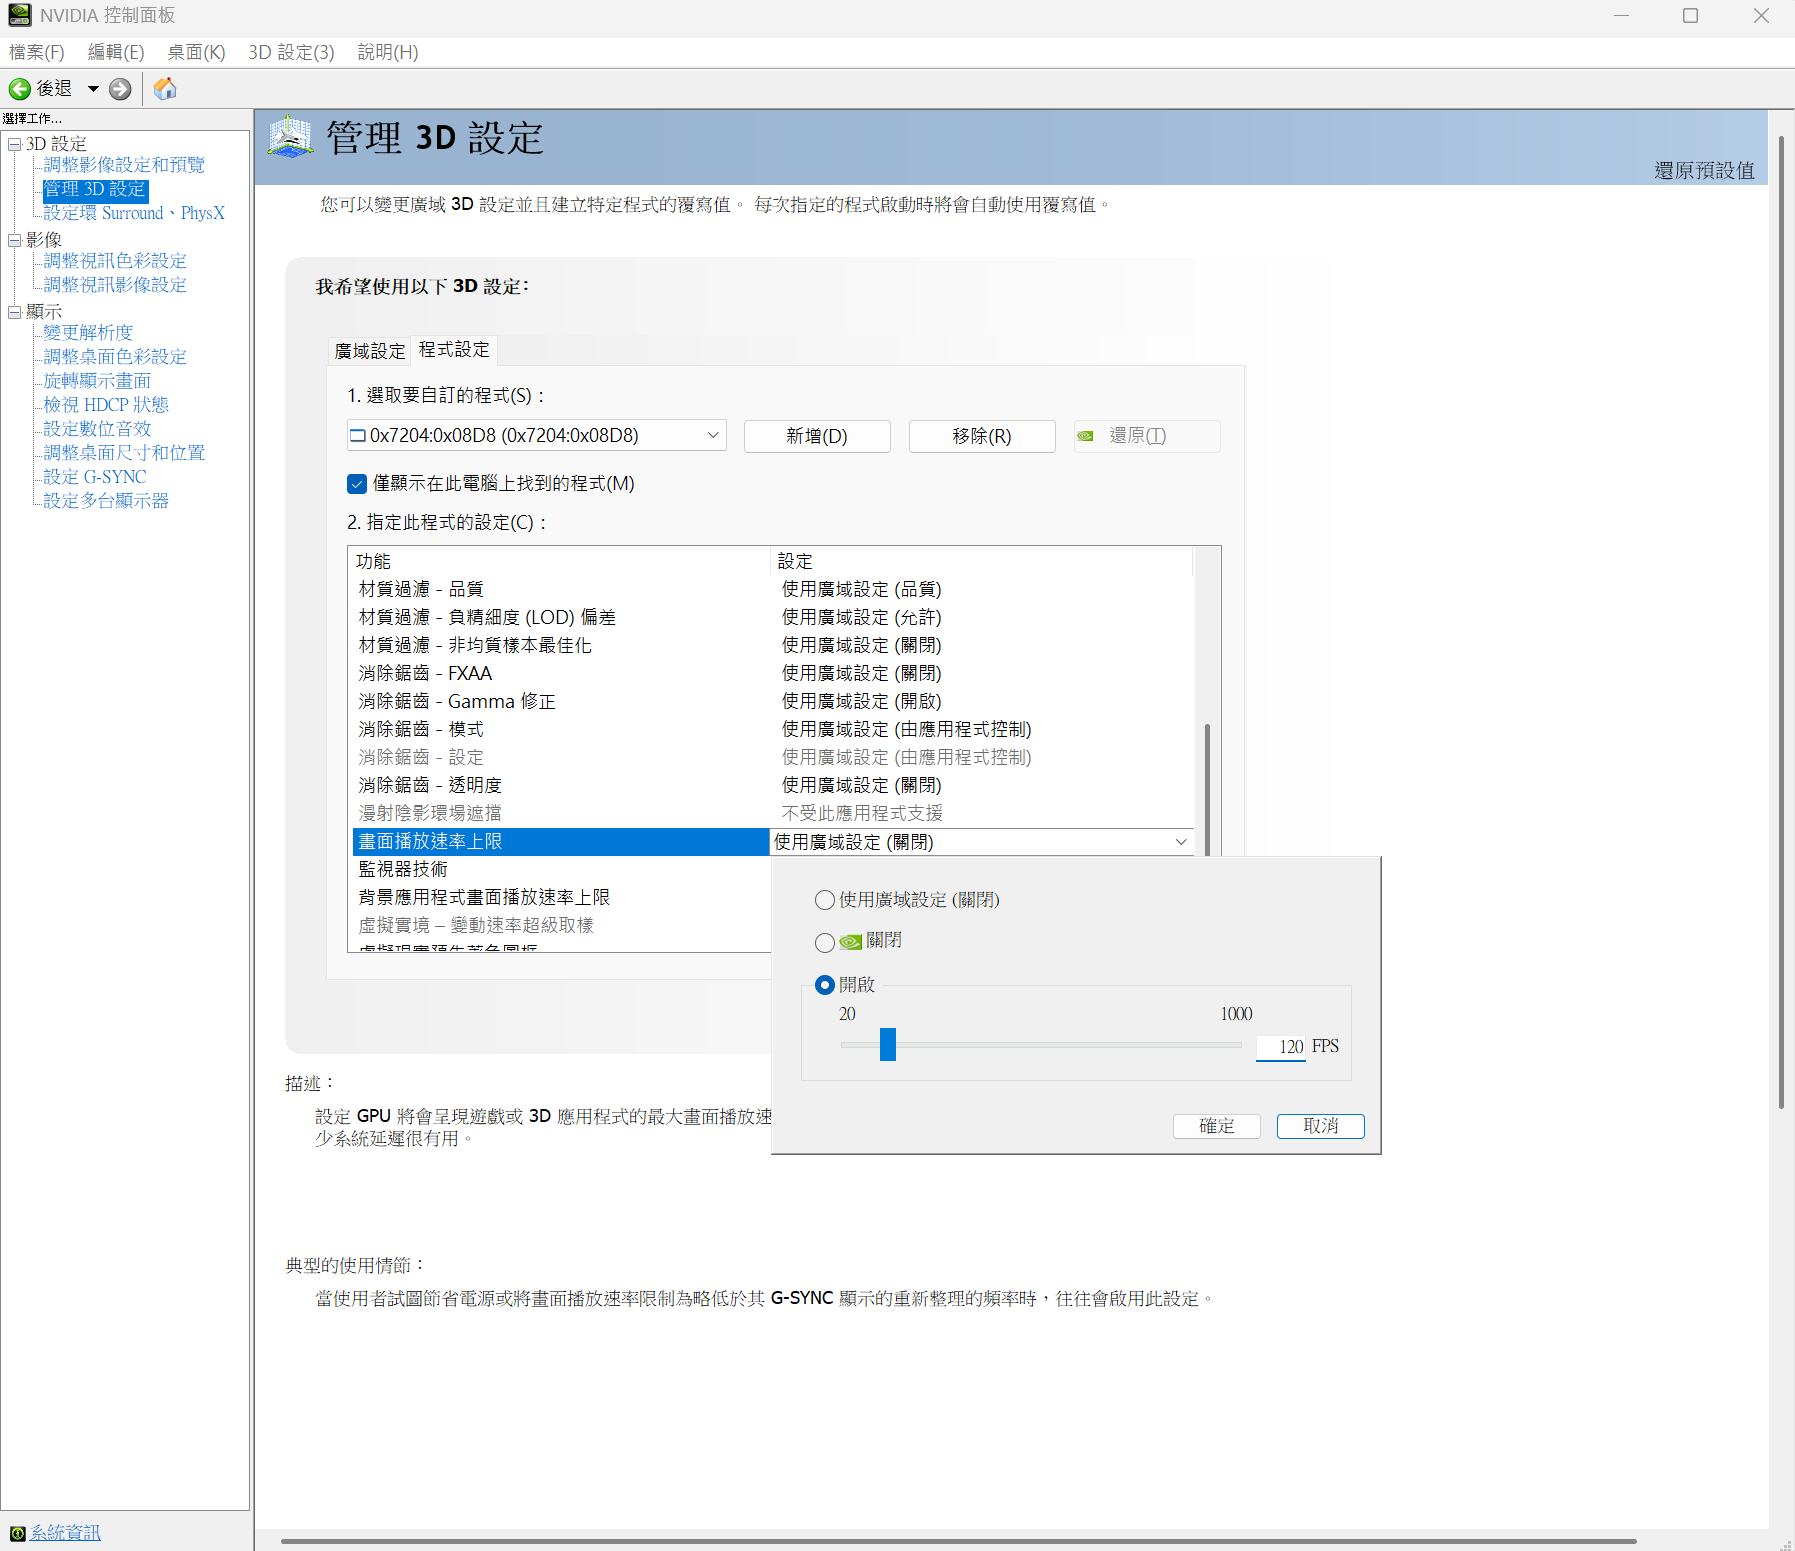Screen dimensions: 1795x1551
Task: Click the Forward arrow icon in the toolbar
Action: coord(120,89)
